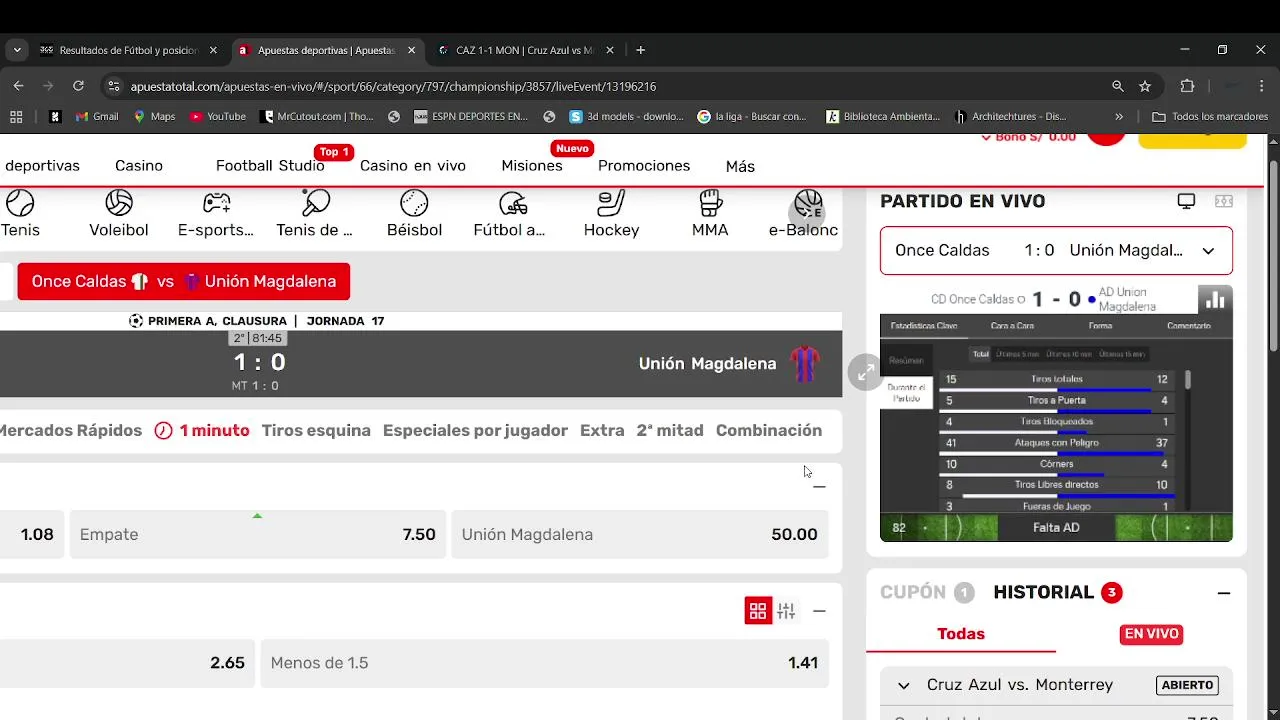The height and width of the screenshot is (720, 1280).
Task: Switch to the CAZ 1-1 MON browser tab
Action: (x=525, y=50)
